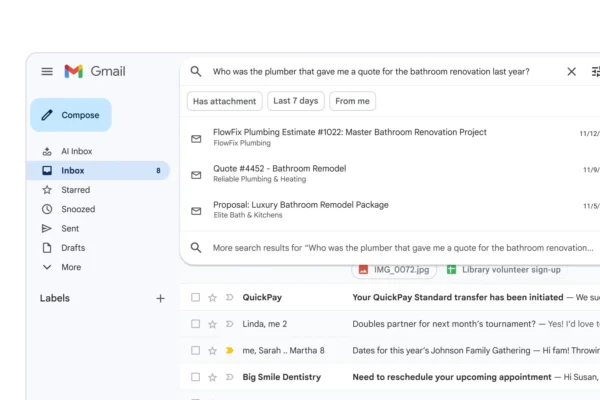
Task: Open search filter options icon
Action: [x=595, y=72]
